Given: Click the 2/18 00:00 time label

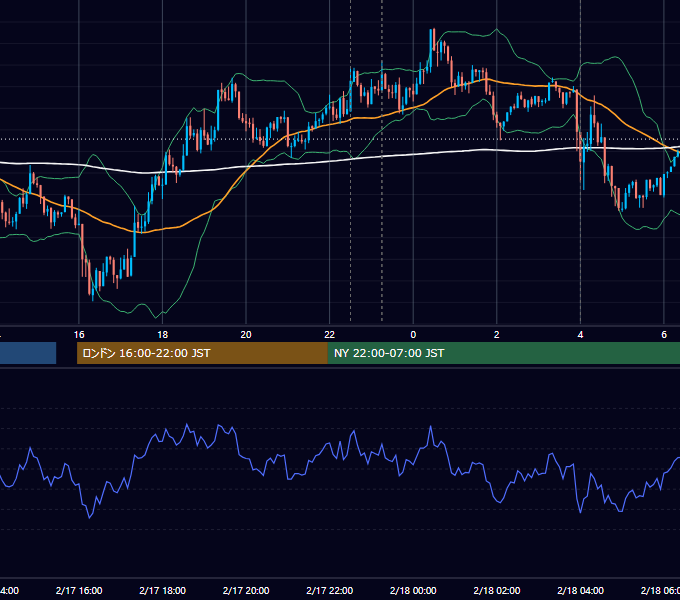Looking at the screenshot, I should 413,590.
